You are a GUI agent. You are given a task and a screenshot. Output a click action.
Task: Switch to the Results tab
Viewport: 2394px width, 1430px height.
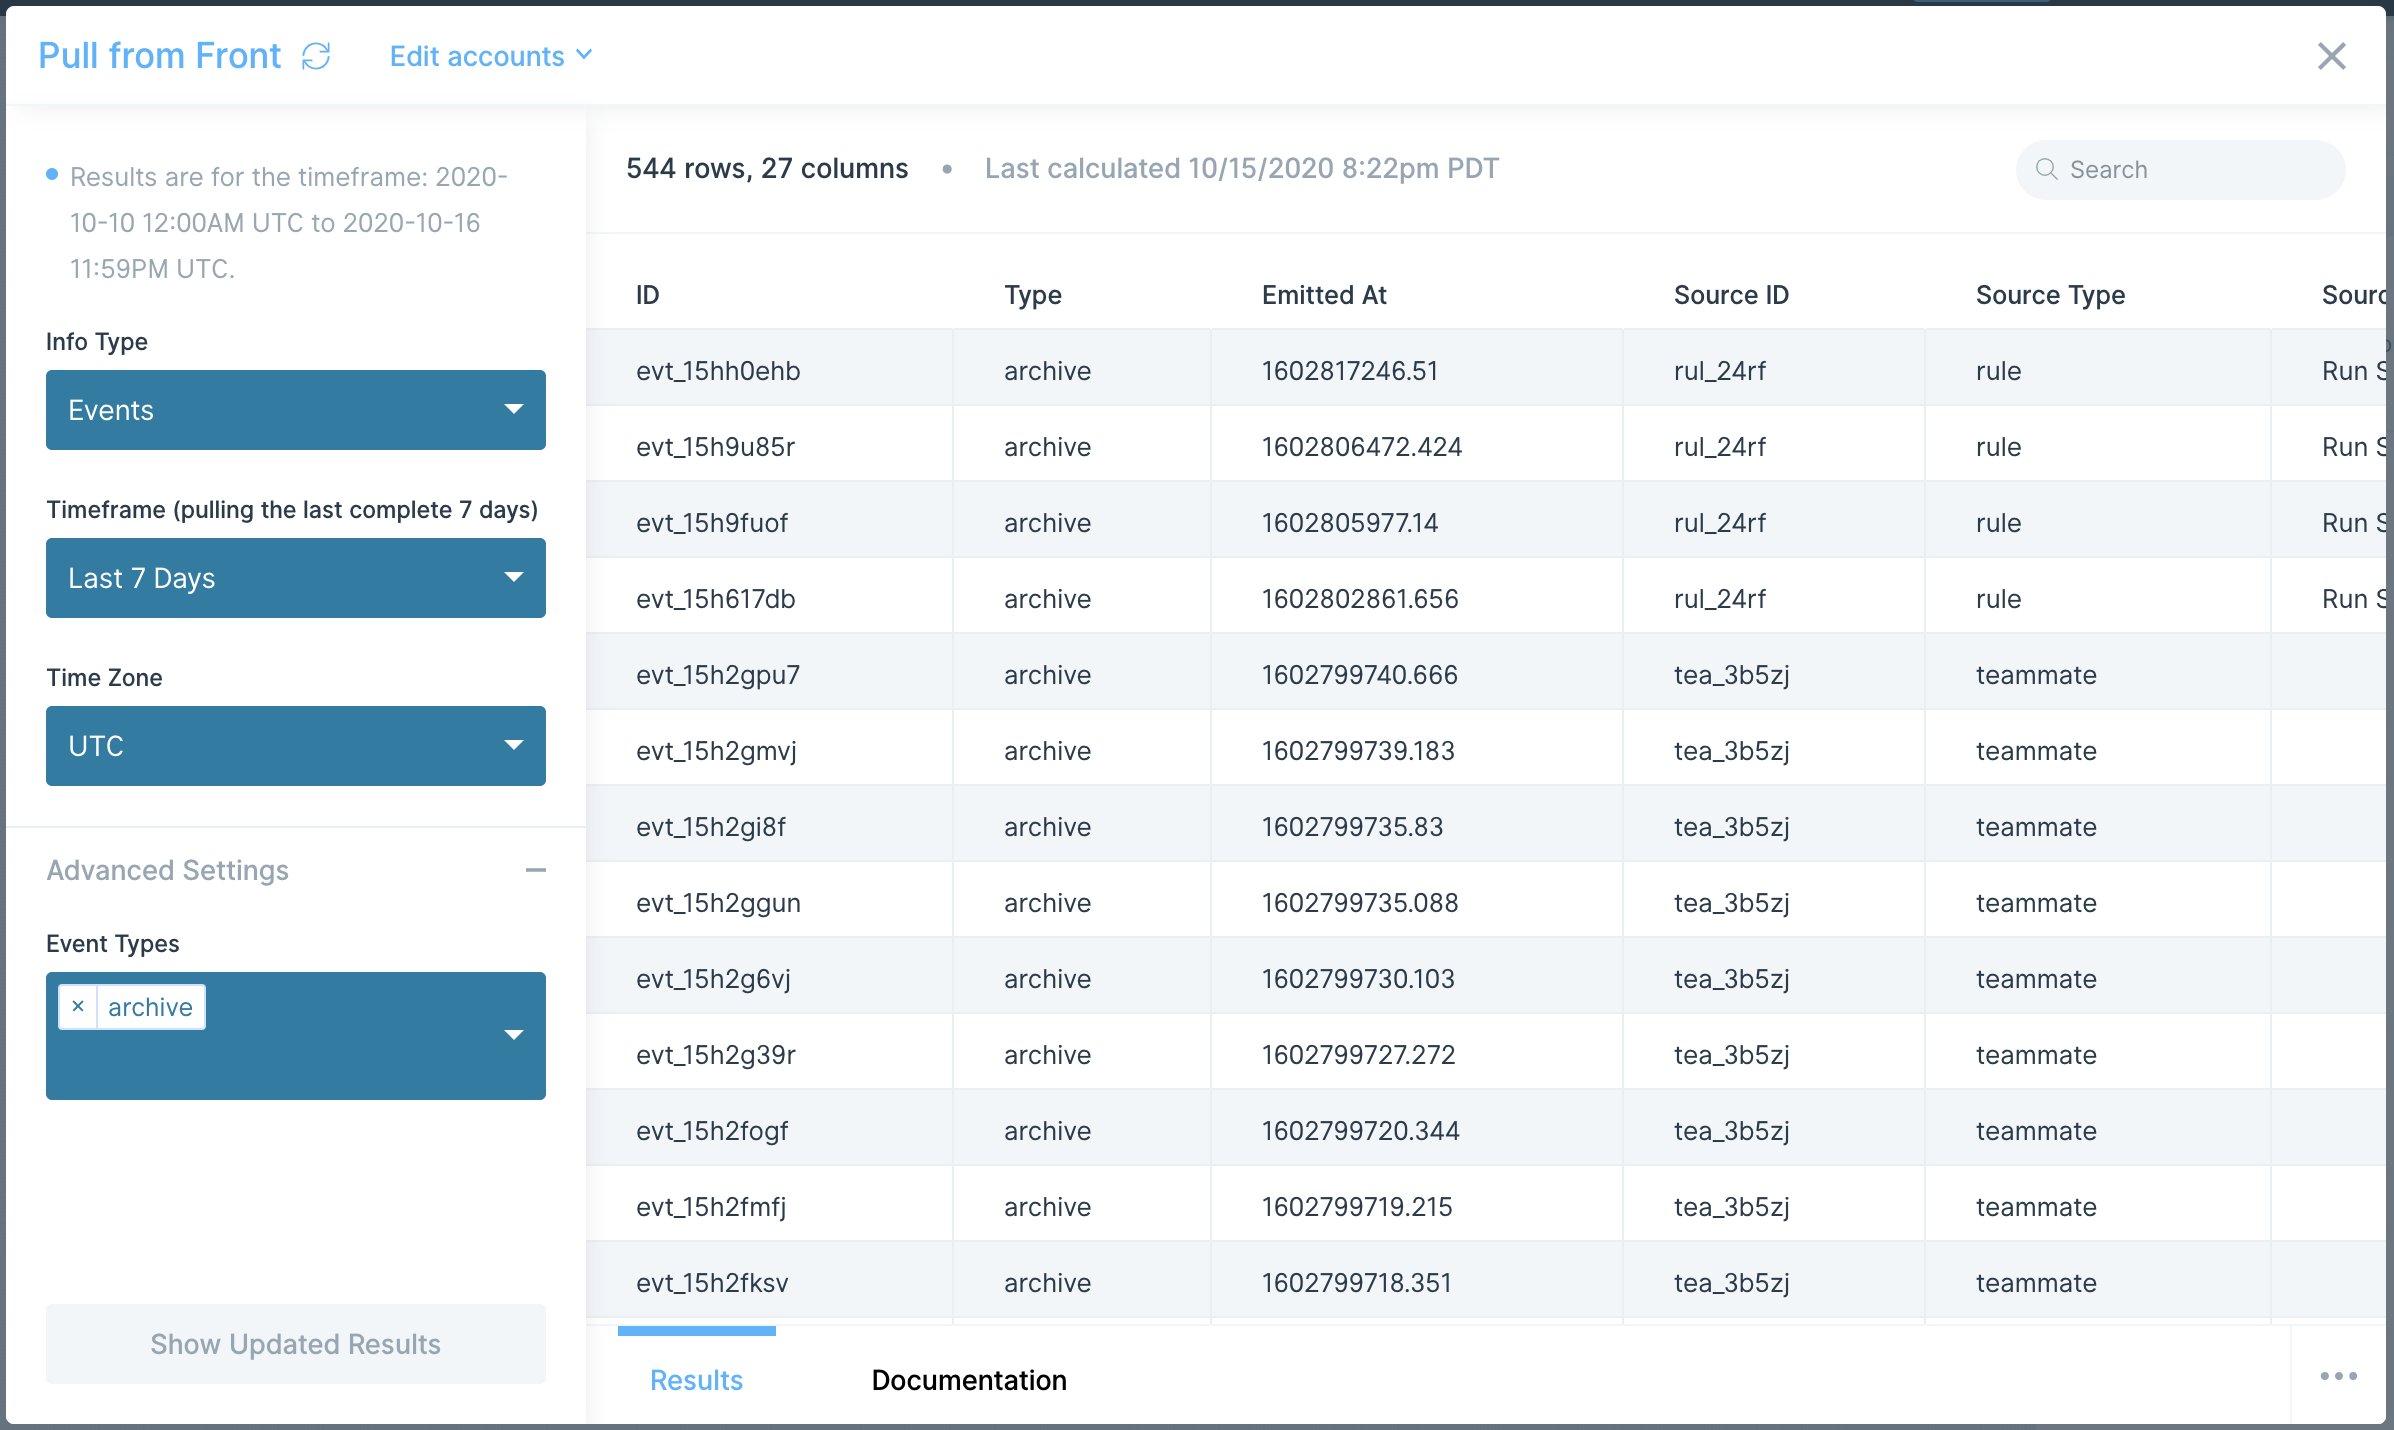coord(697,1380)
